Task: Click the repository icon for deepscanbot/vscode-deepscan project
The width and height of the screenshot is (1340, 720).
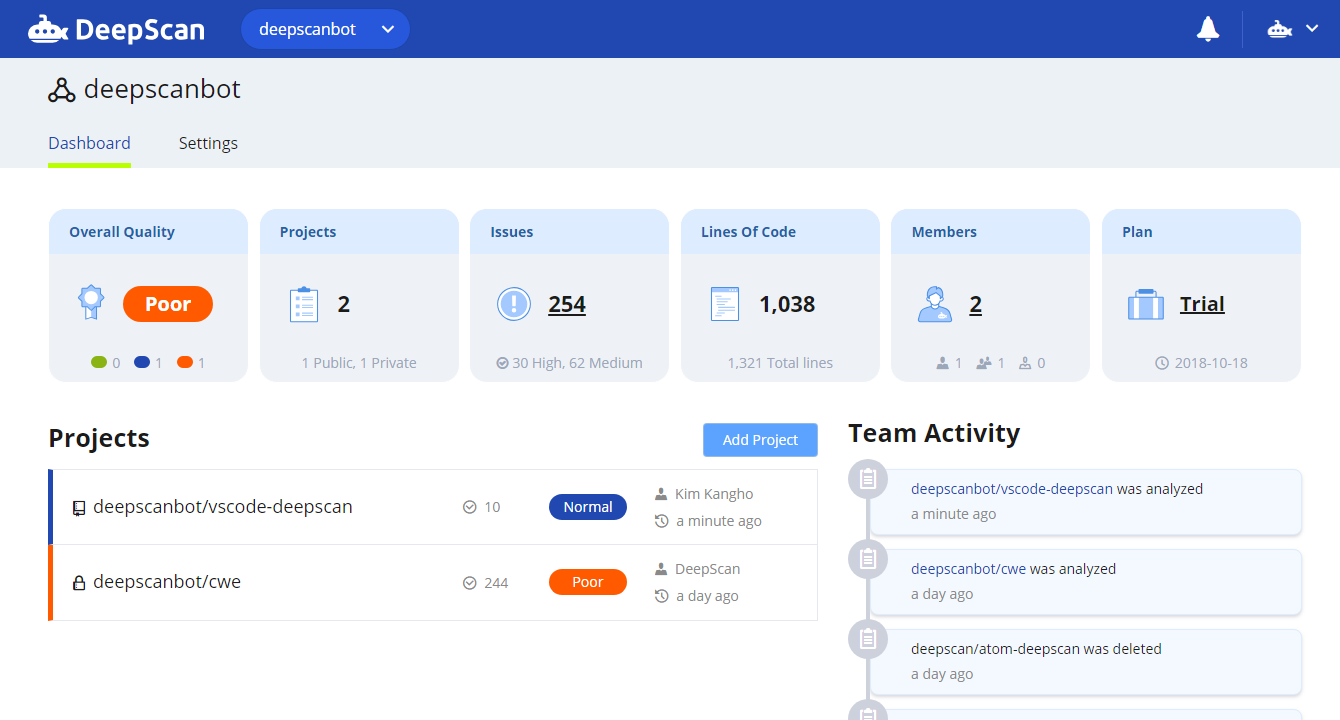Action: [x=79, y=508]
